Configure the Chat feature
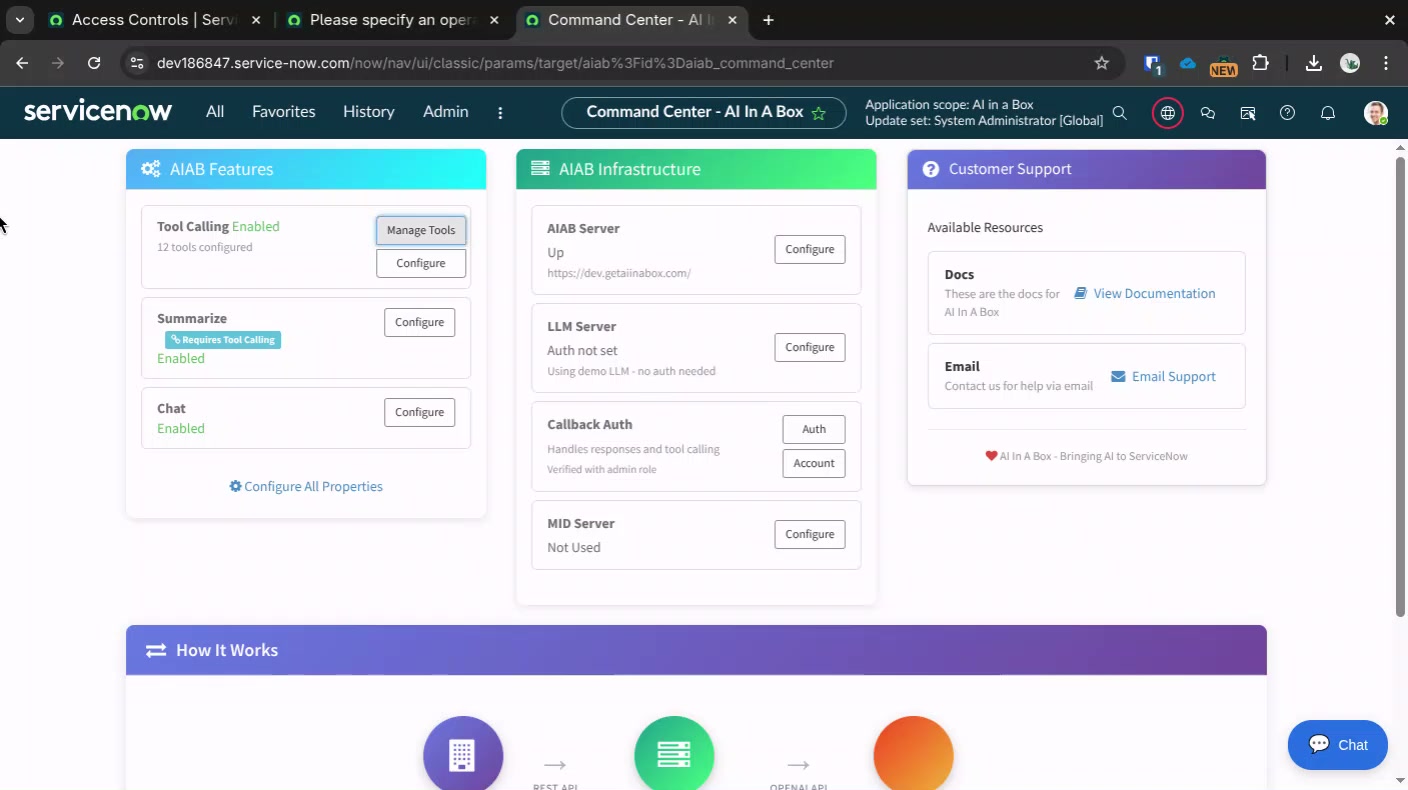The image size is (1408, 790). click(x=420, y=412)
